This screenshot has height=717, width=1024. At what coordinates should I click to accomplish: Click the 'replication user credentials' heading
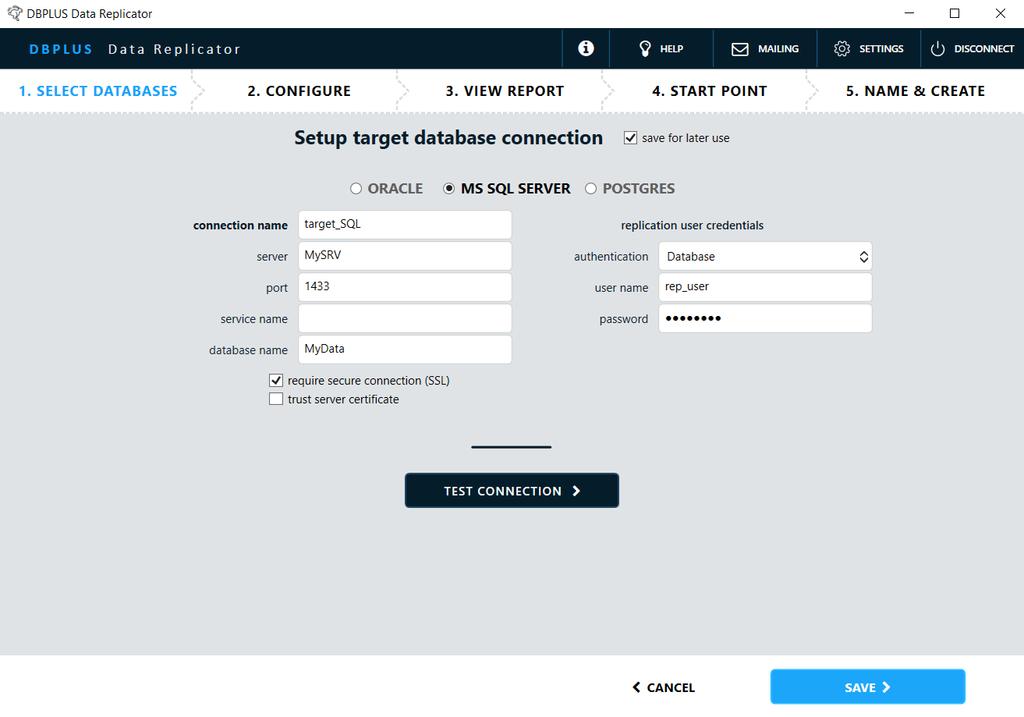pos(692,225)
